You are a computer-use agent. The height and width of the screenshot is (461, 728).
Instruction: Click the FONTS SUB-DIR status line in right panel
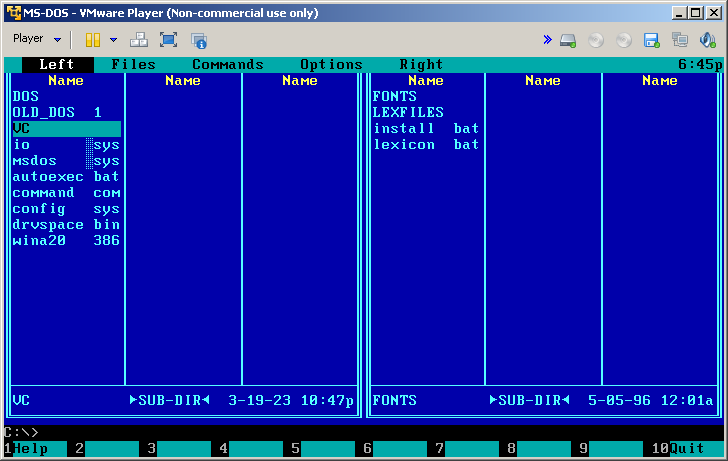coord(543,400)
